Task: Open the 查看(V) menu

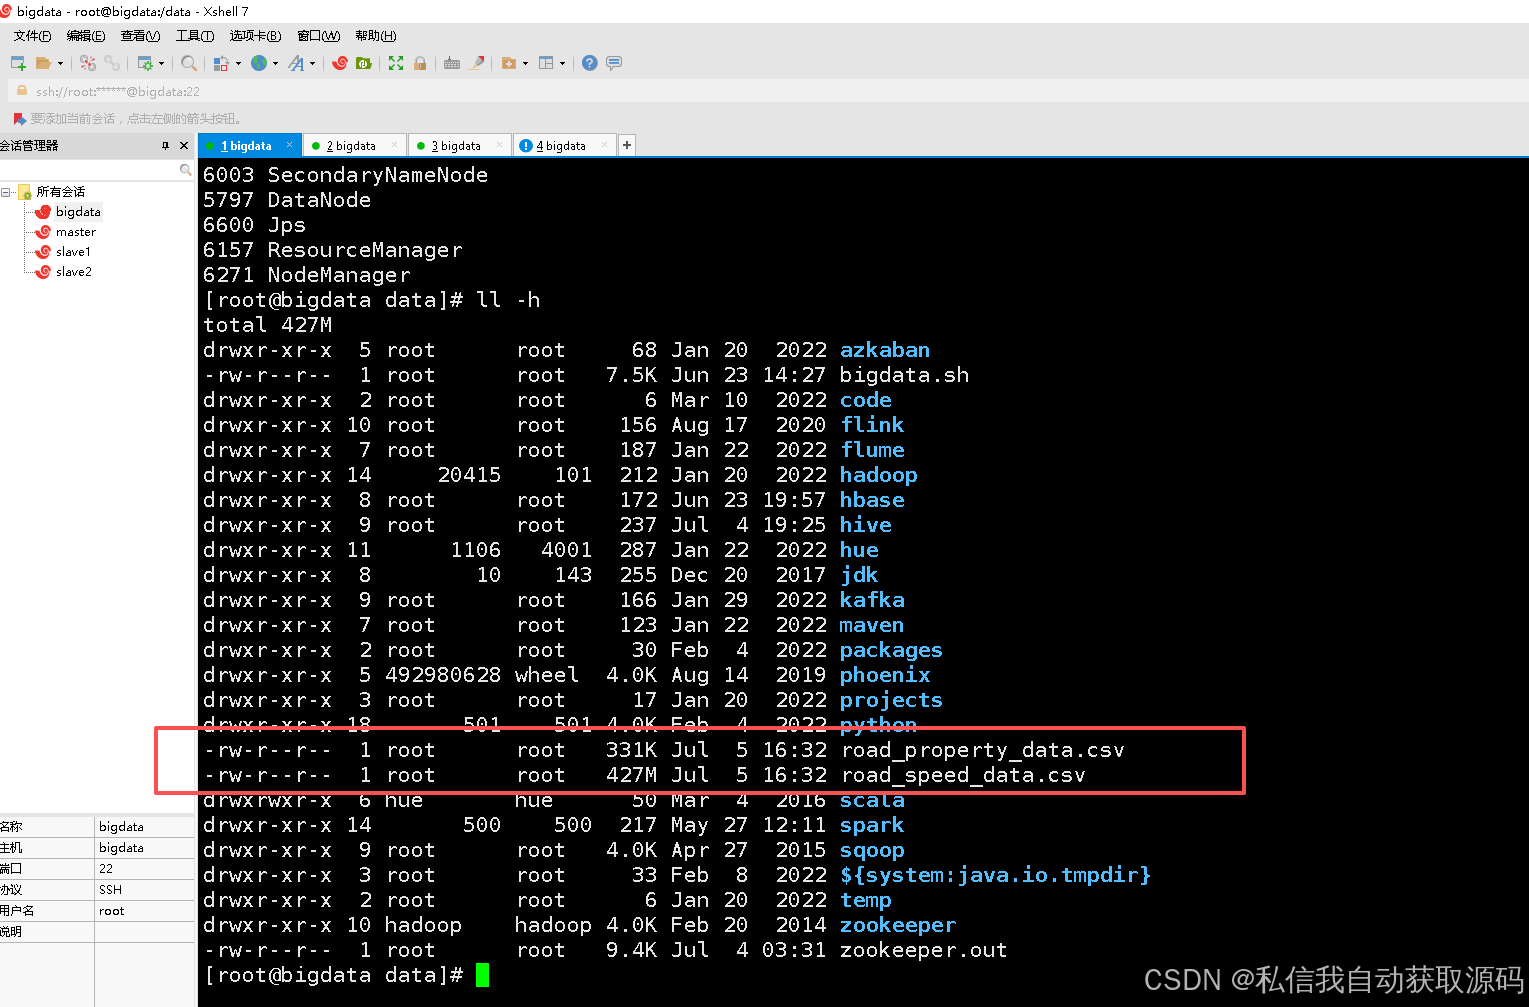Action: tap(140, 36)
